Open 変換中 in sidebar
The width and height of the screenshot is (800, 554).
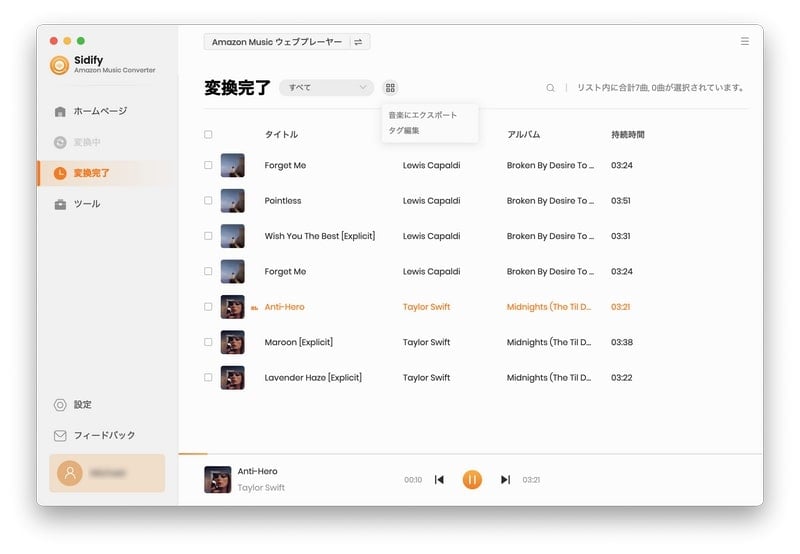click(87, 142)
